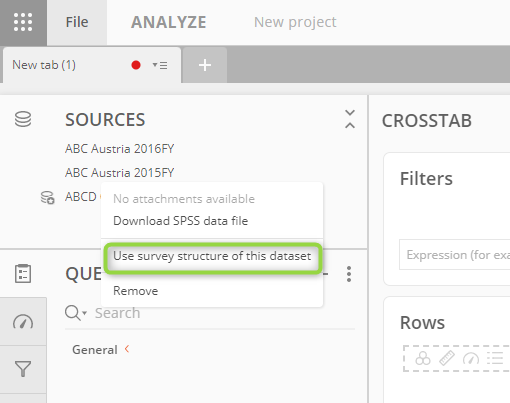Click the Sources database stack icon
The height and width of the screenshot is (403, 510).
pyautogui.click(x=23, y=119)
